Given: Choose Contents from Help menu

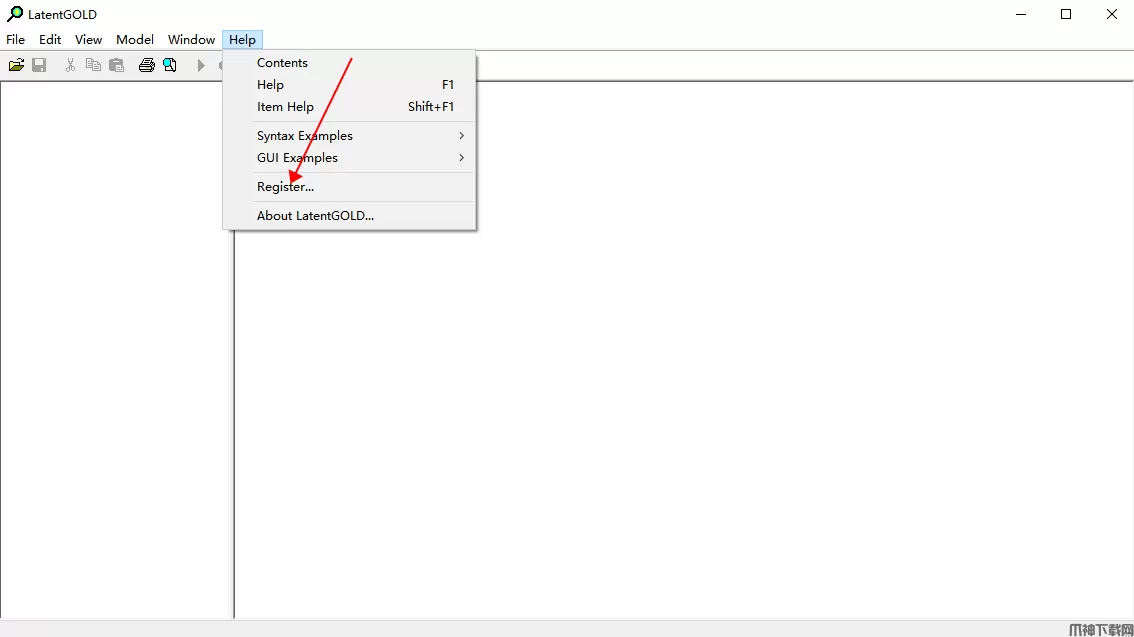Looking at the screenshot, I should 349,63.
